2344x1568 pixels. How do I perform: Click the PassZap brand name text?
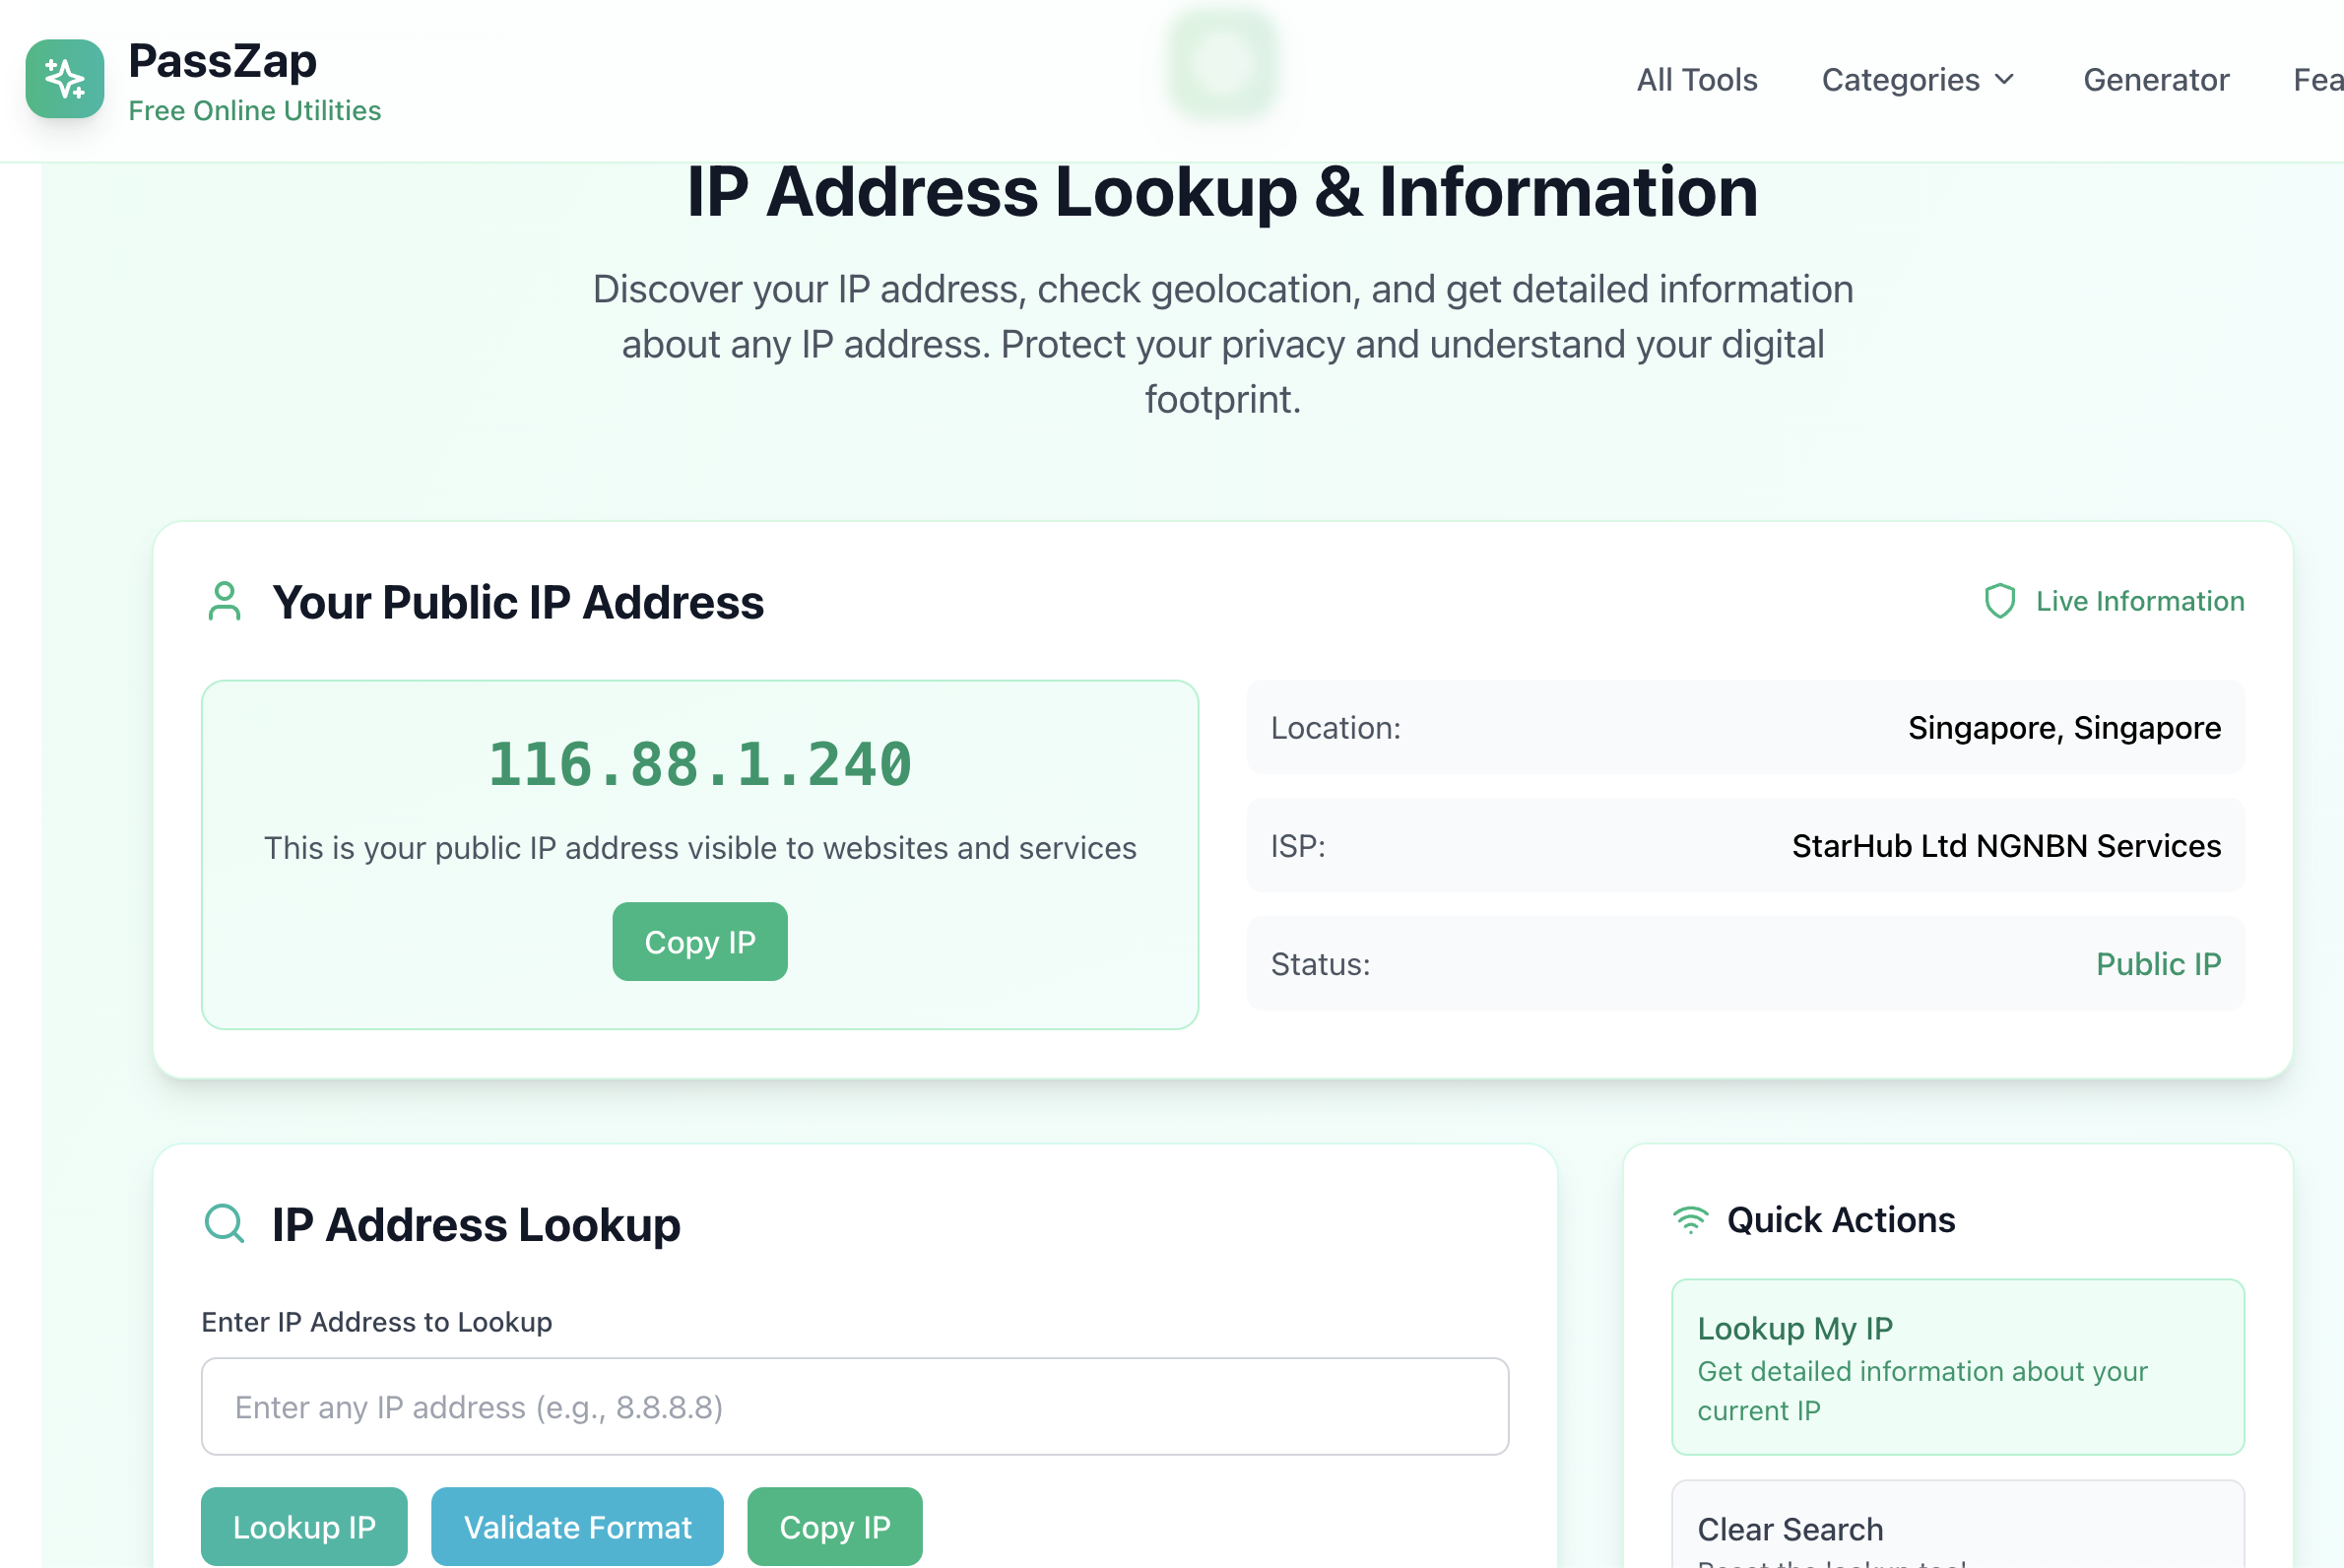click(x=222, y=61)
